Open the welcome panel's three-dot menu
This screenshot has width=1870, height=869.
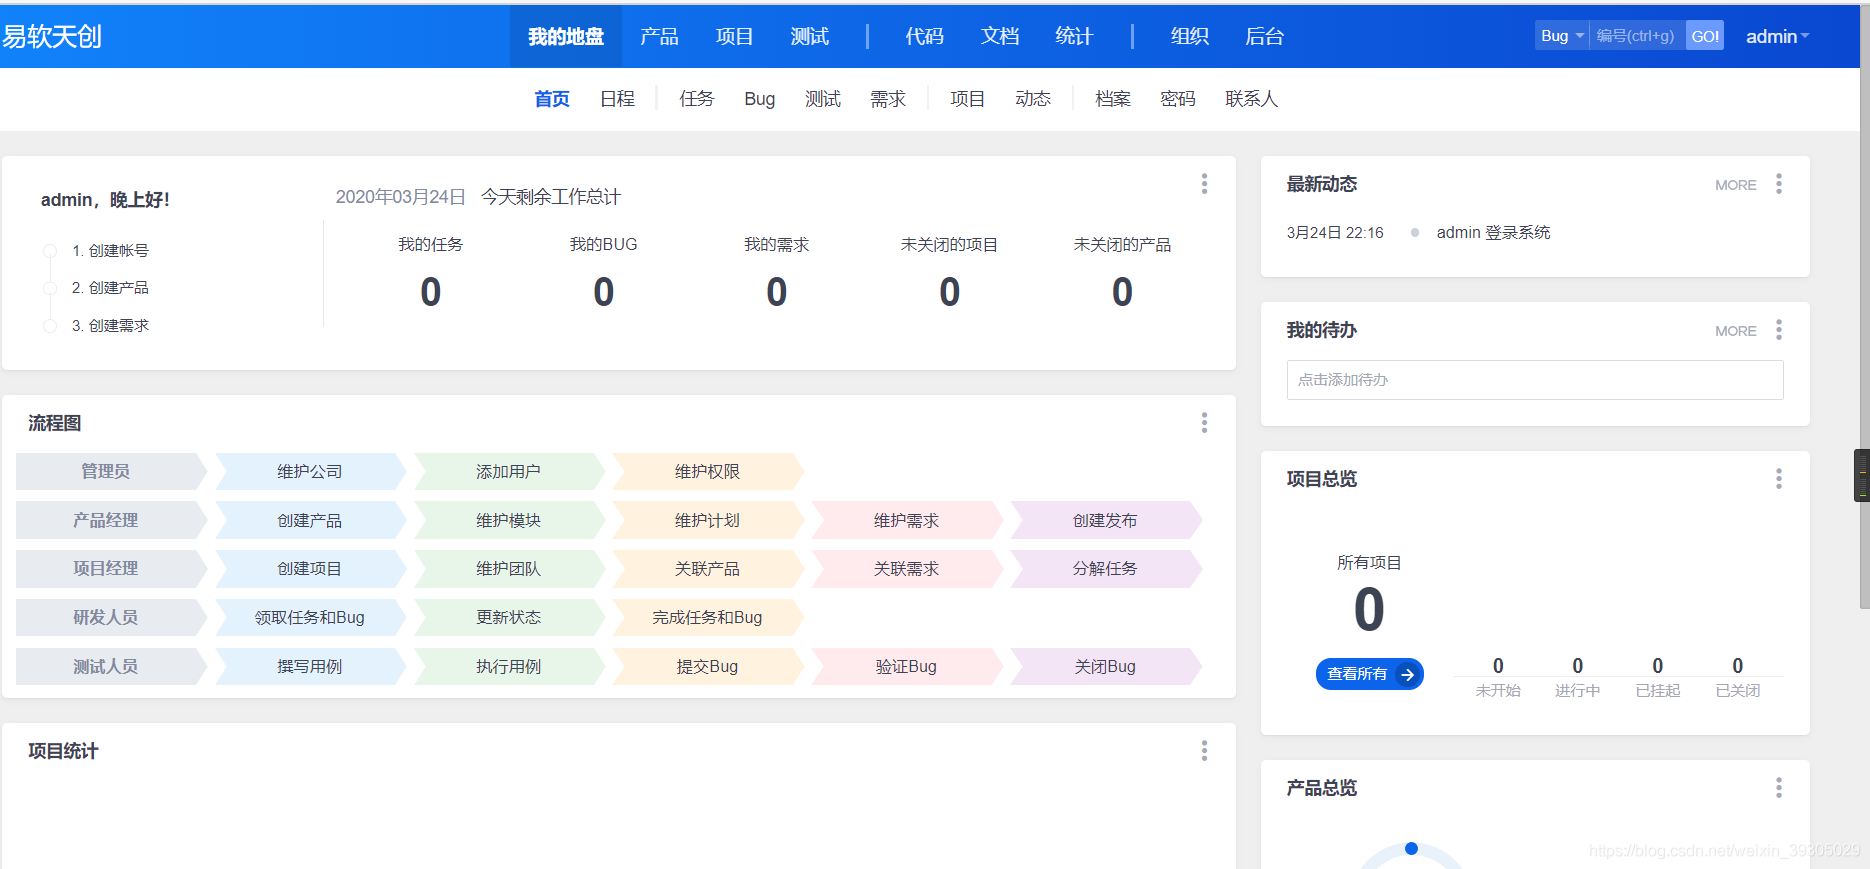(x=1204, y=184)
